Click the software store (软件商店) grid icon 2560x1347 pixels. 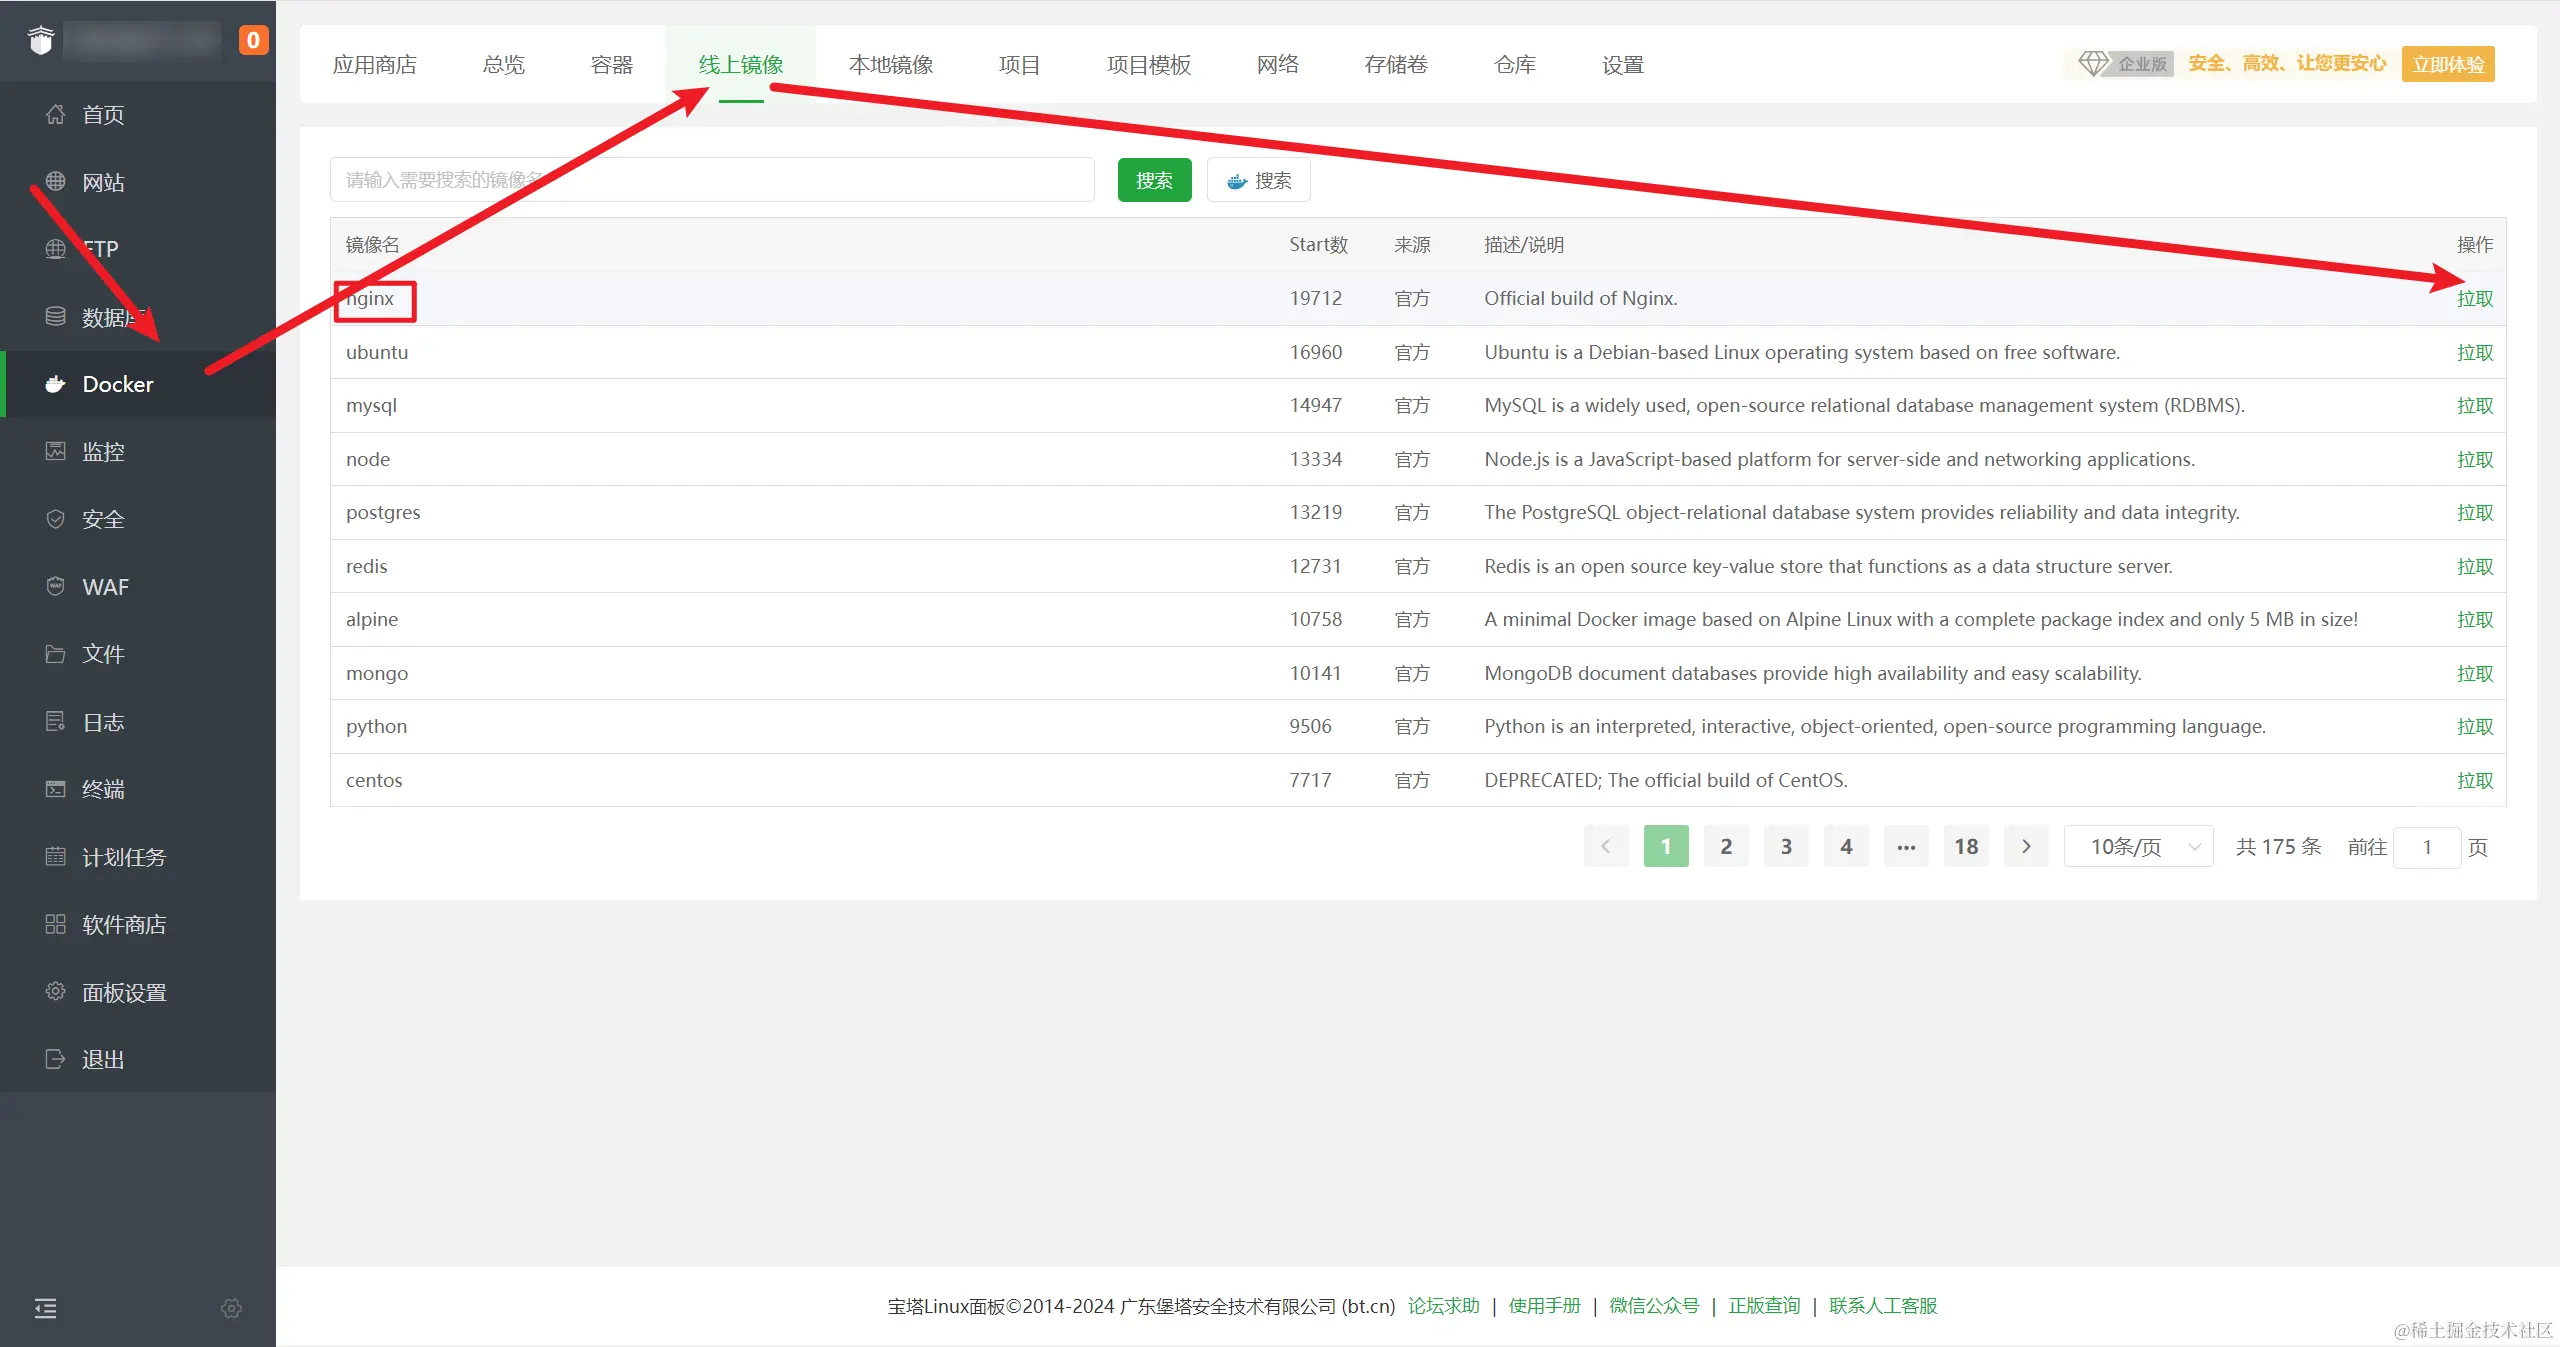pyautogui.click(x=55, y=924)
